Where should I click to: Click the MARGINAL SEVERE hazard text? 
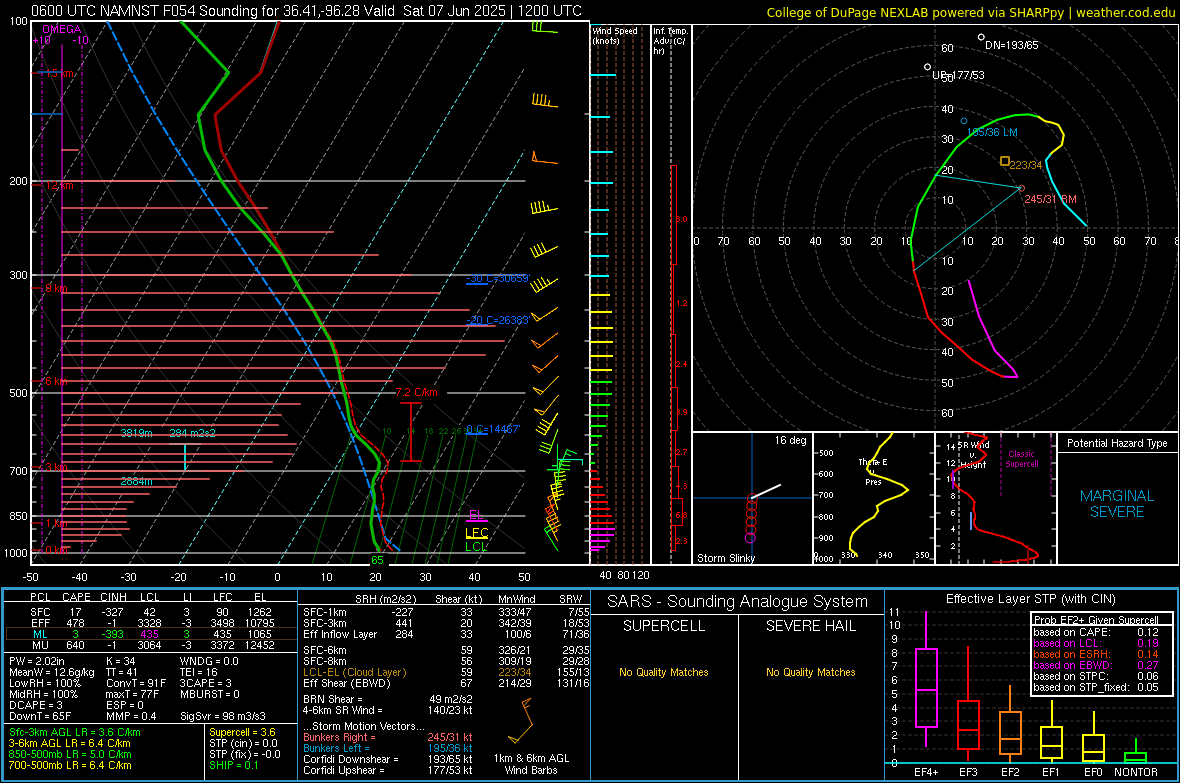point(1117,504)
